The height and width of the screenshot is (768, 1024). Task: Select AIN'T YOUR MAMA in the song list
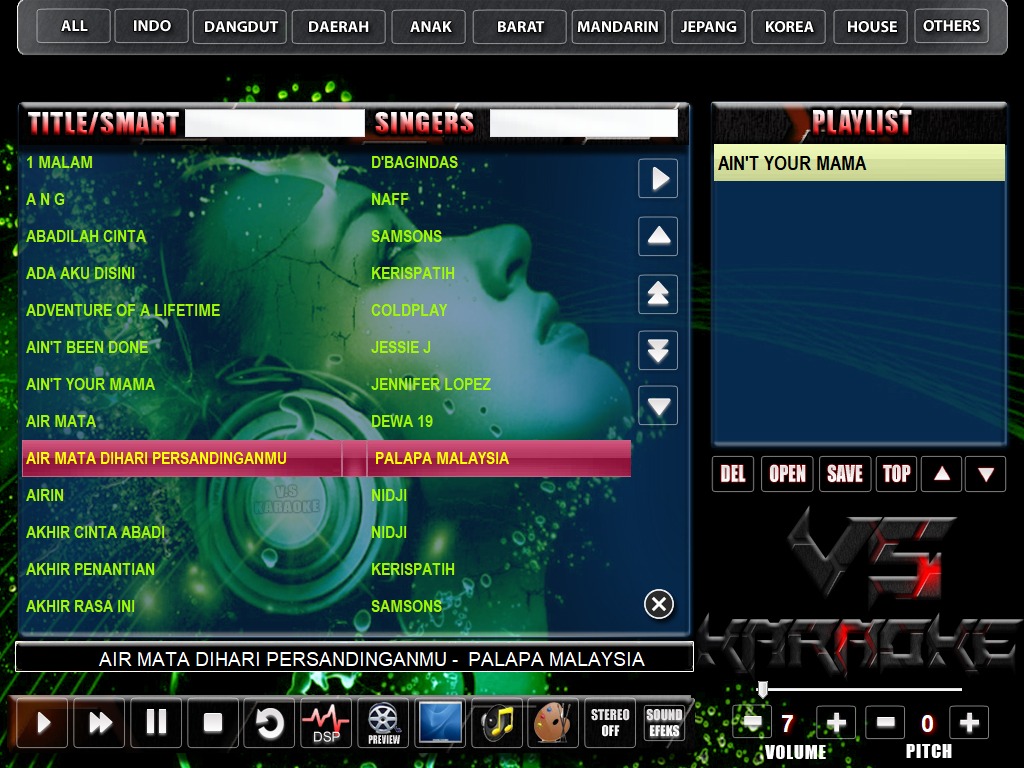pyautogui.click(x=91, y=384)
